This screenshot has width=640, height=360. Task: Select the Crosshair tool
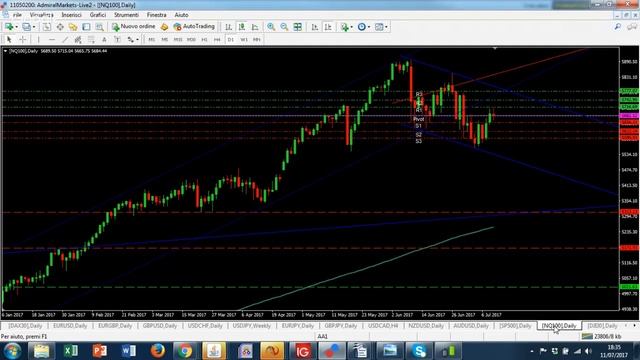[x=23, y=40]
